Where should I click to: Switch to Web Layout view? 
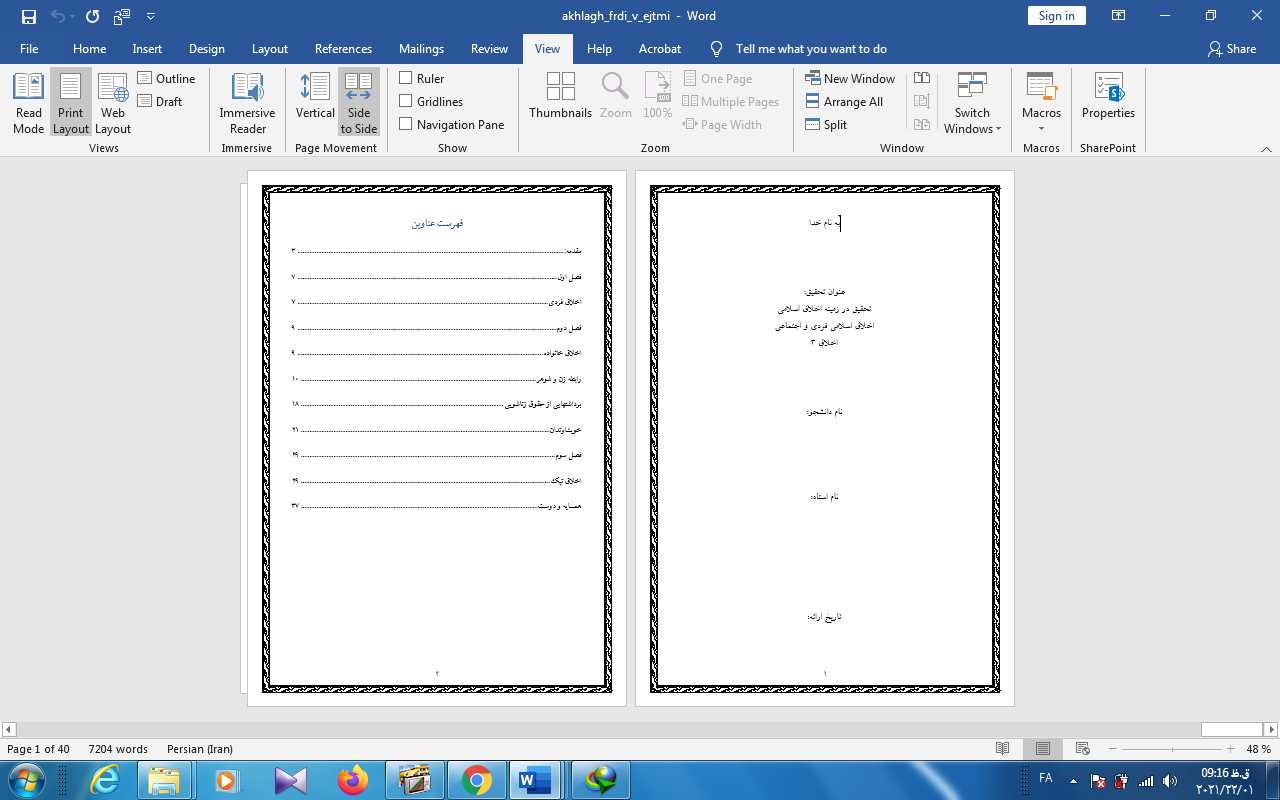pyautogui.click(x=113, y=103)
